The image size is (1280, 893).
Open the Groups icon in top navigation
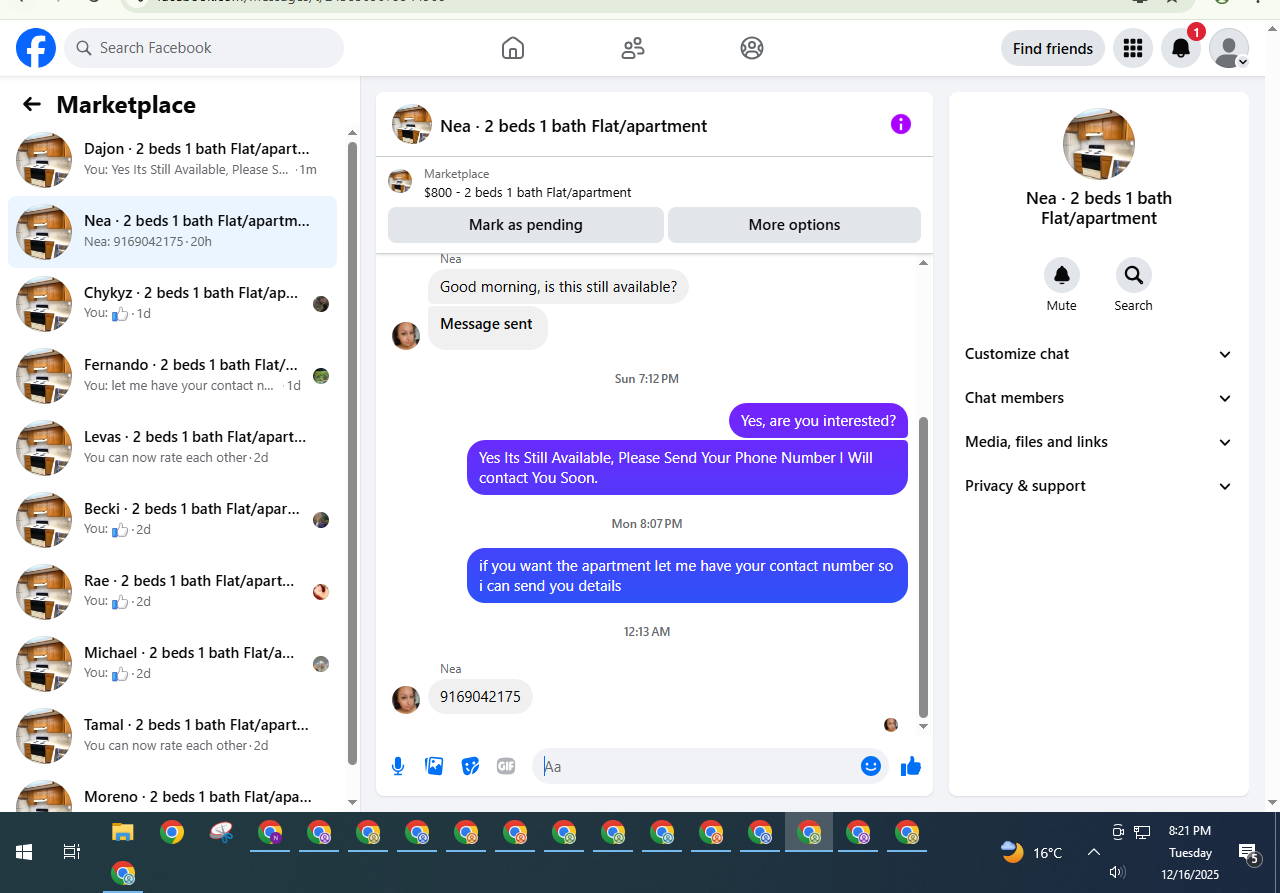(x=752, y=48)
